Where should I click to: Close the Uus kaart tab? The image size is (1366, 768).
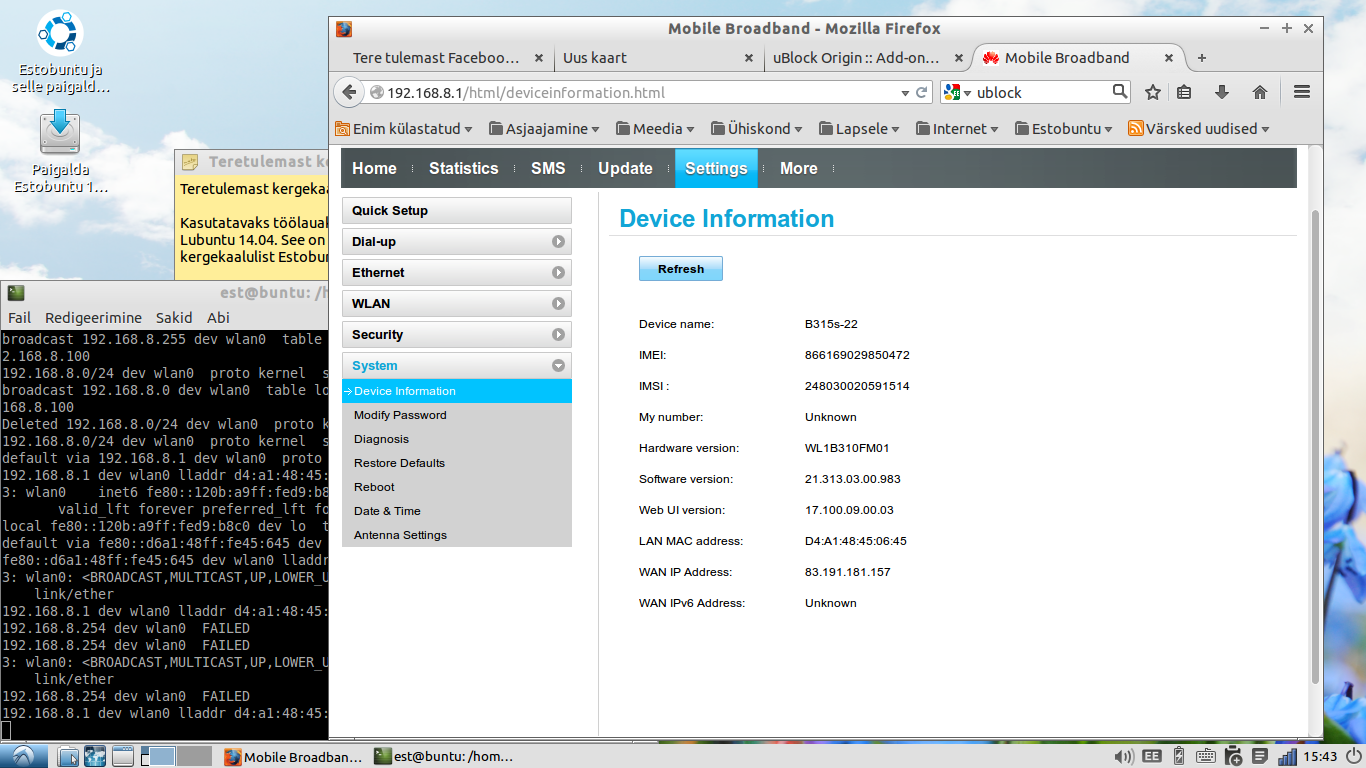pos(749,58)
